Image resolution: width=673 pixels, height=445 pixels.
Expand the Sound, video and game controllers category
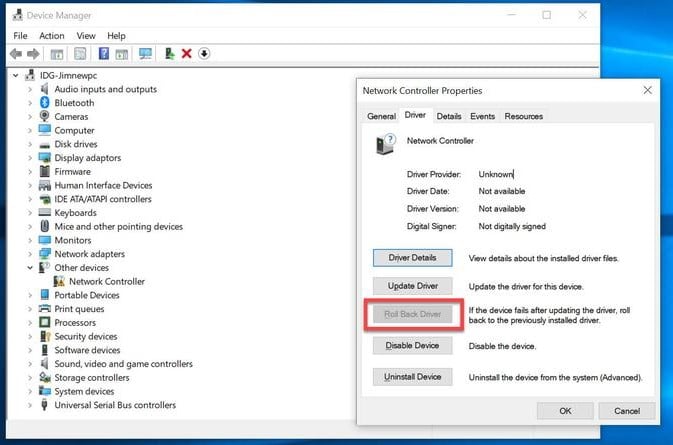point(30,364)
